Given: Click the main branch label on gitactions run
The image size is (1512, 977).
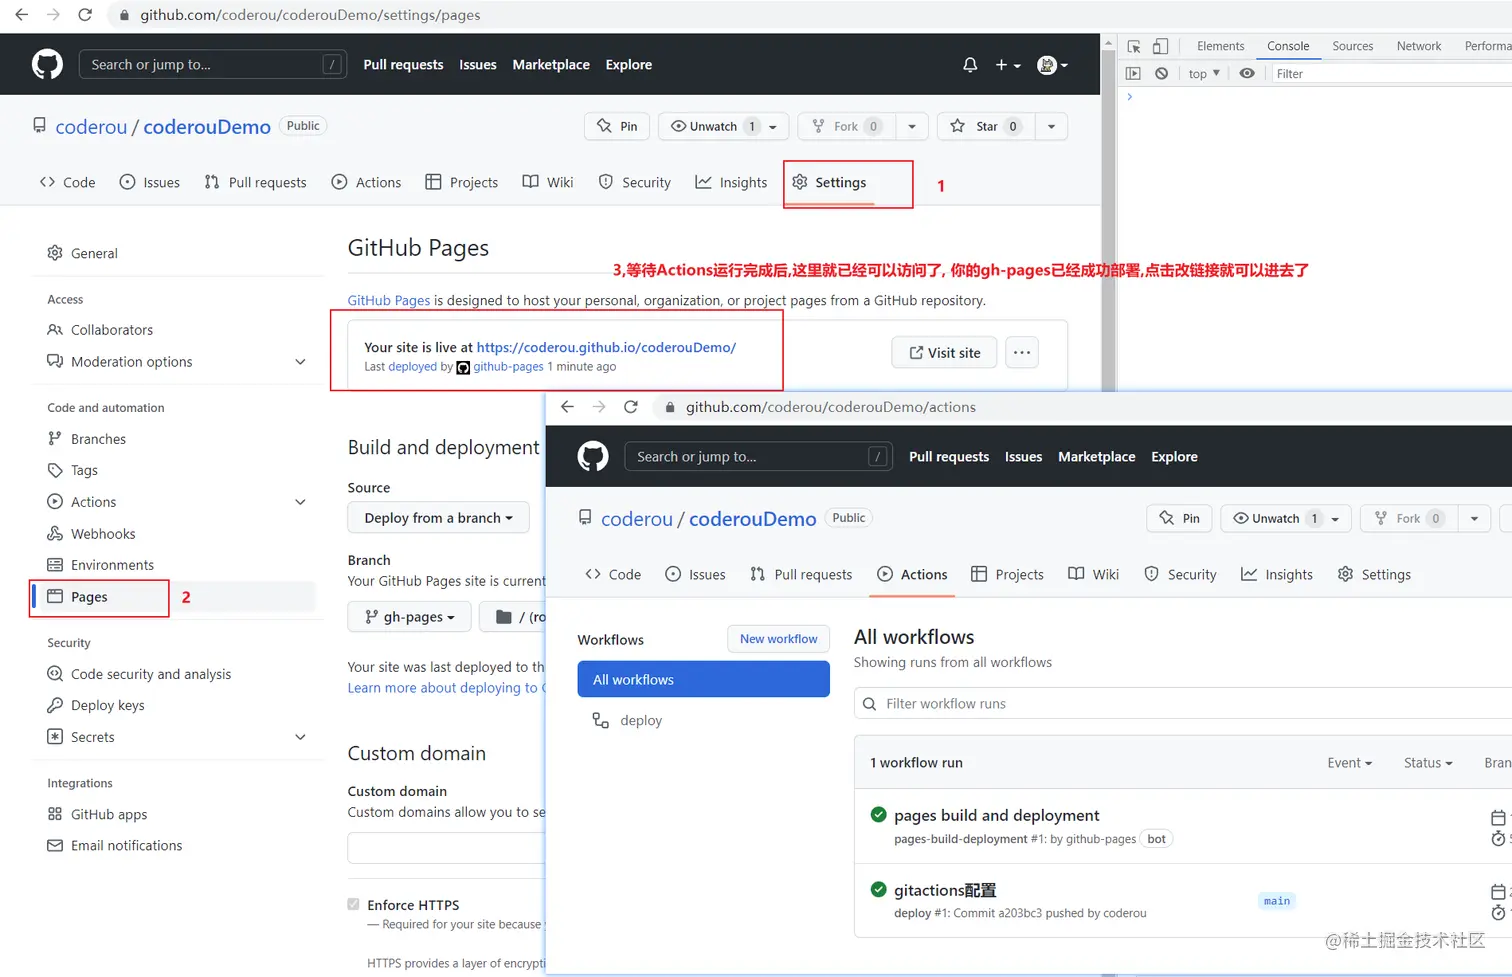Looking at the screenshot, I should tap(1276, 901).
